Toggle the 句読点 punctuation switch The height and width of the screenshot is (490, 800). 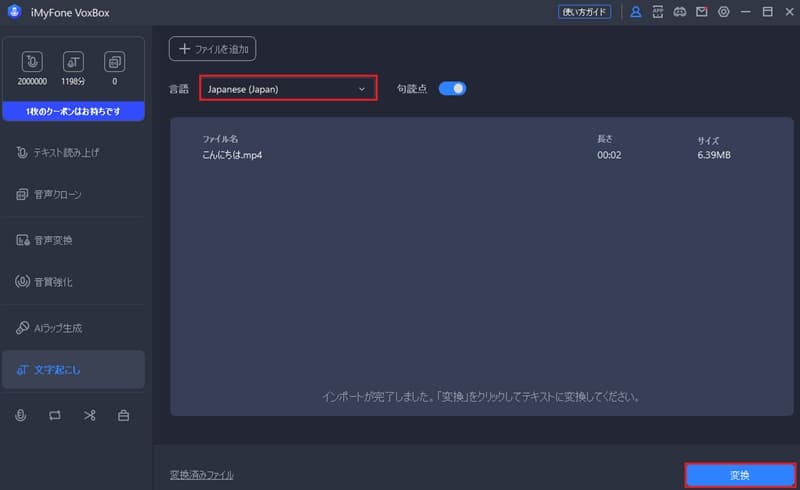452,89
